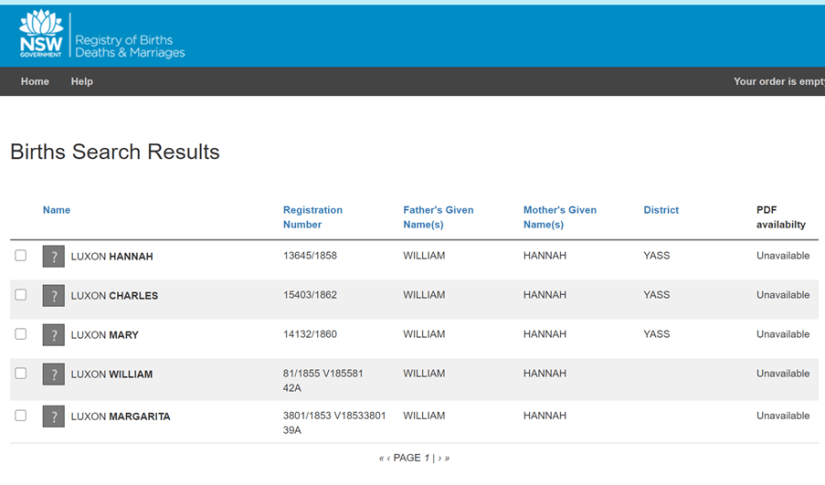
Task: Click question mark icon beside LUXON HANNAH
Action: [x=53, y=257]
